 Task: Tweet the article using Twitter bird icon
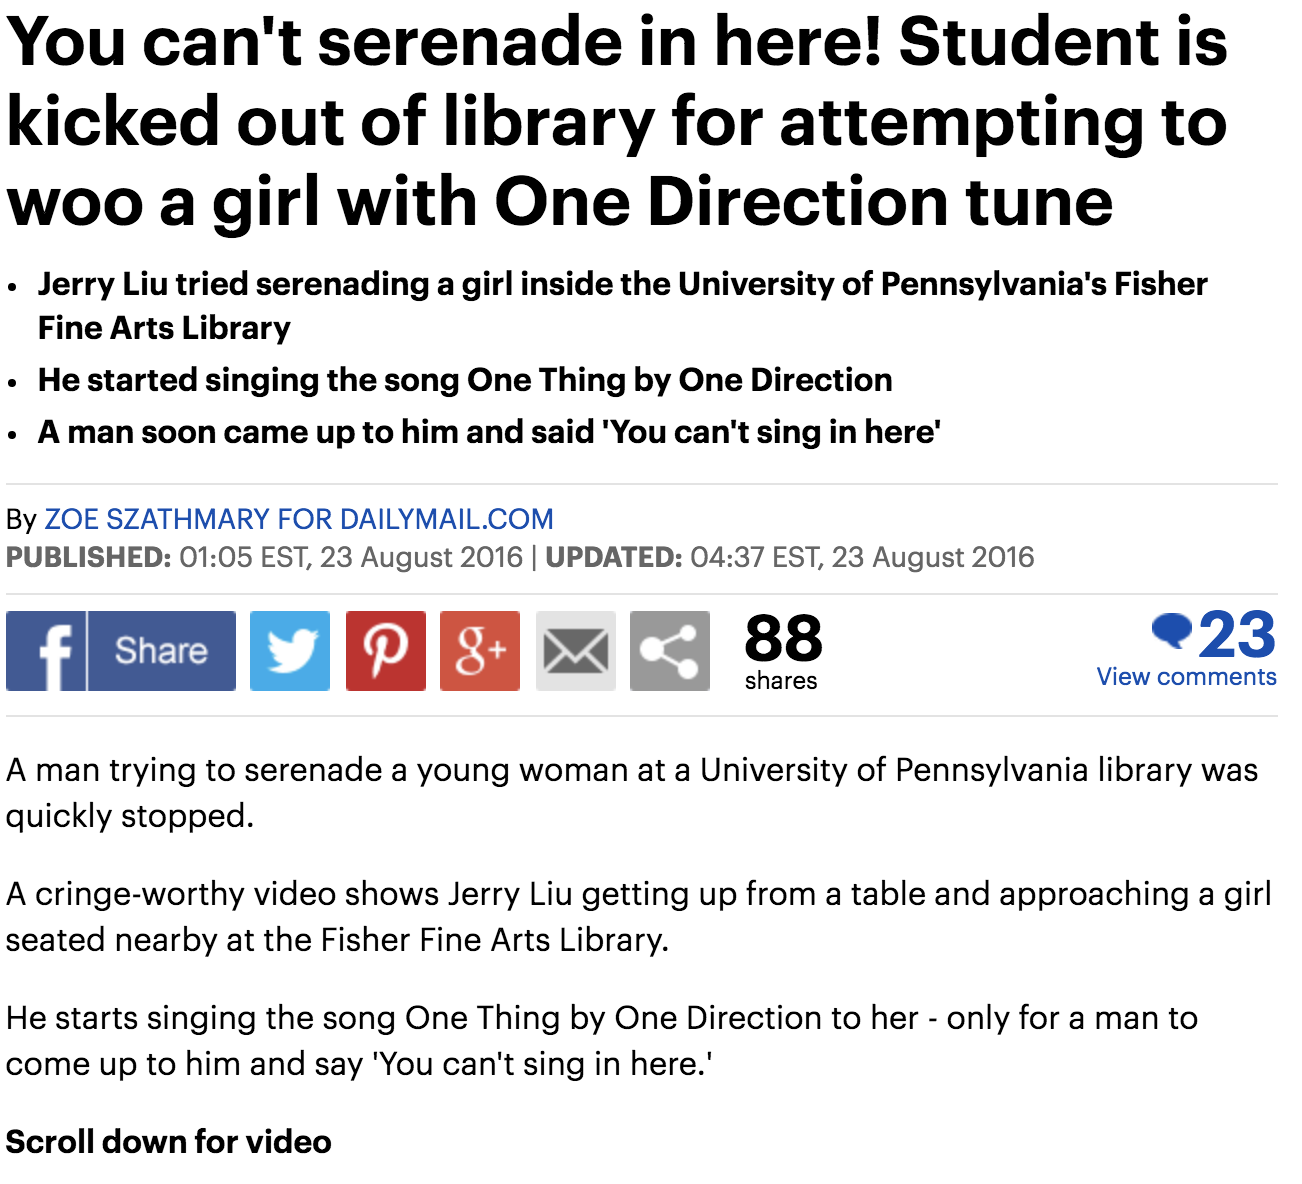pos(290,651)
